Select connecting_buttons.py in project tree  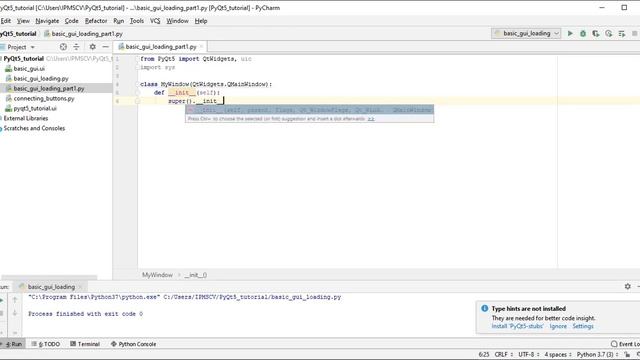44,98
